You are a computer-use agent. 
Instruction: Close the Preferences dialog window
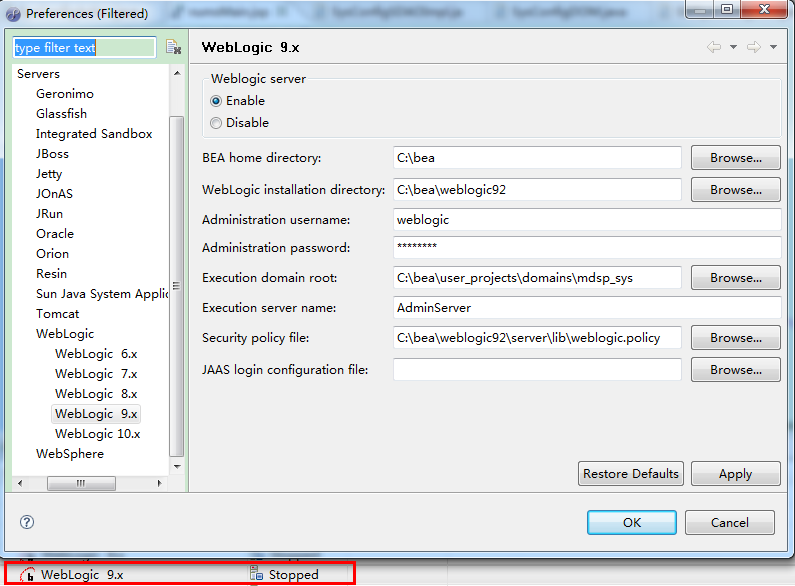pyautogui.click(x=765, y=9)
